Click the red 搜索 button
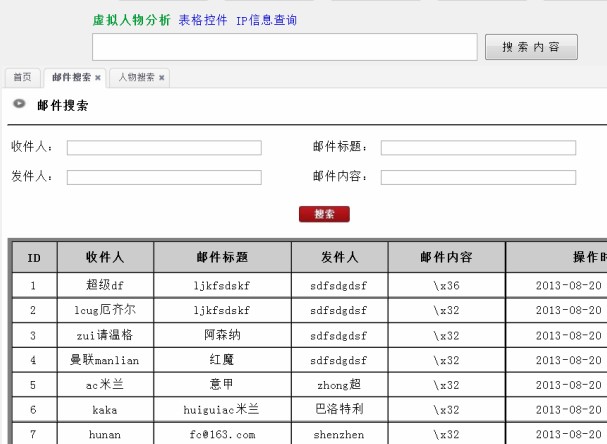This screenshot has width=607, height=444. tap(324, 214)
